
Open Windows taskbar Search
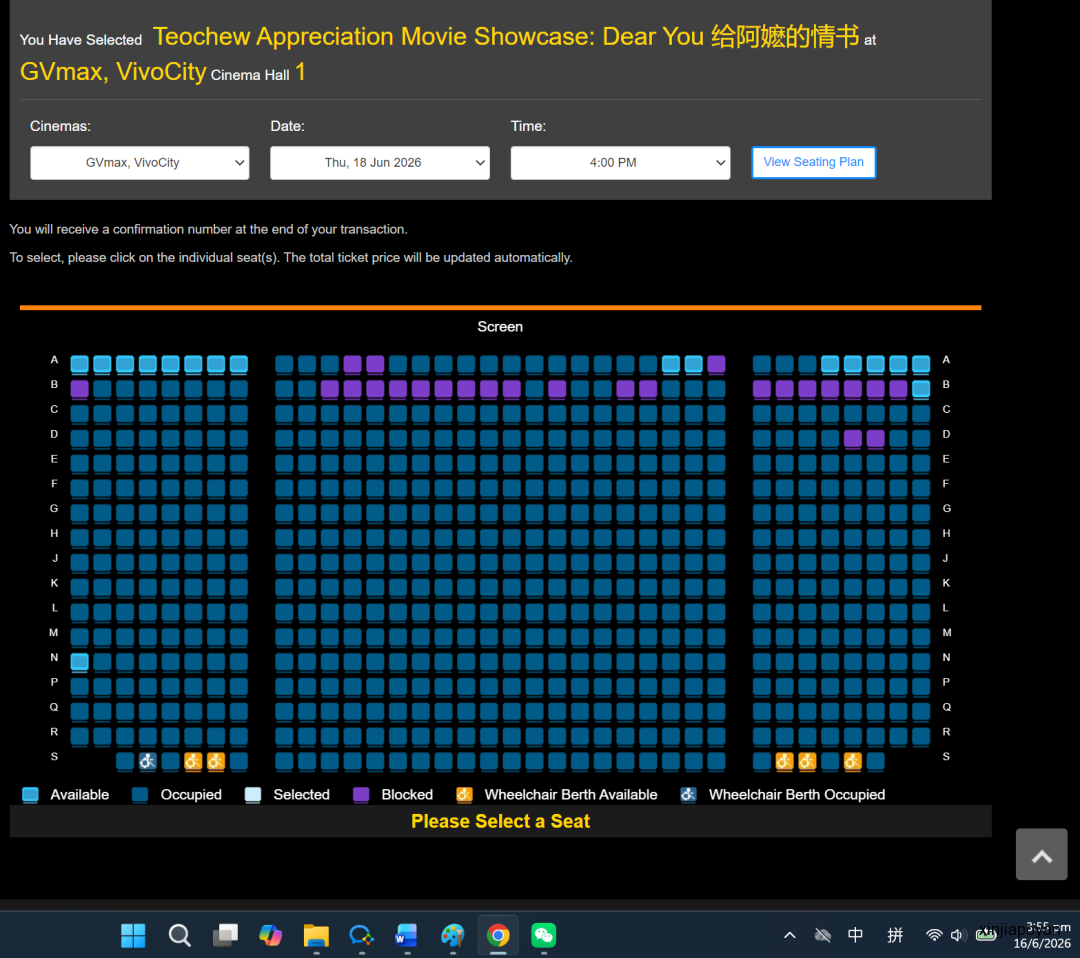click(179, 935)
